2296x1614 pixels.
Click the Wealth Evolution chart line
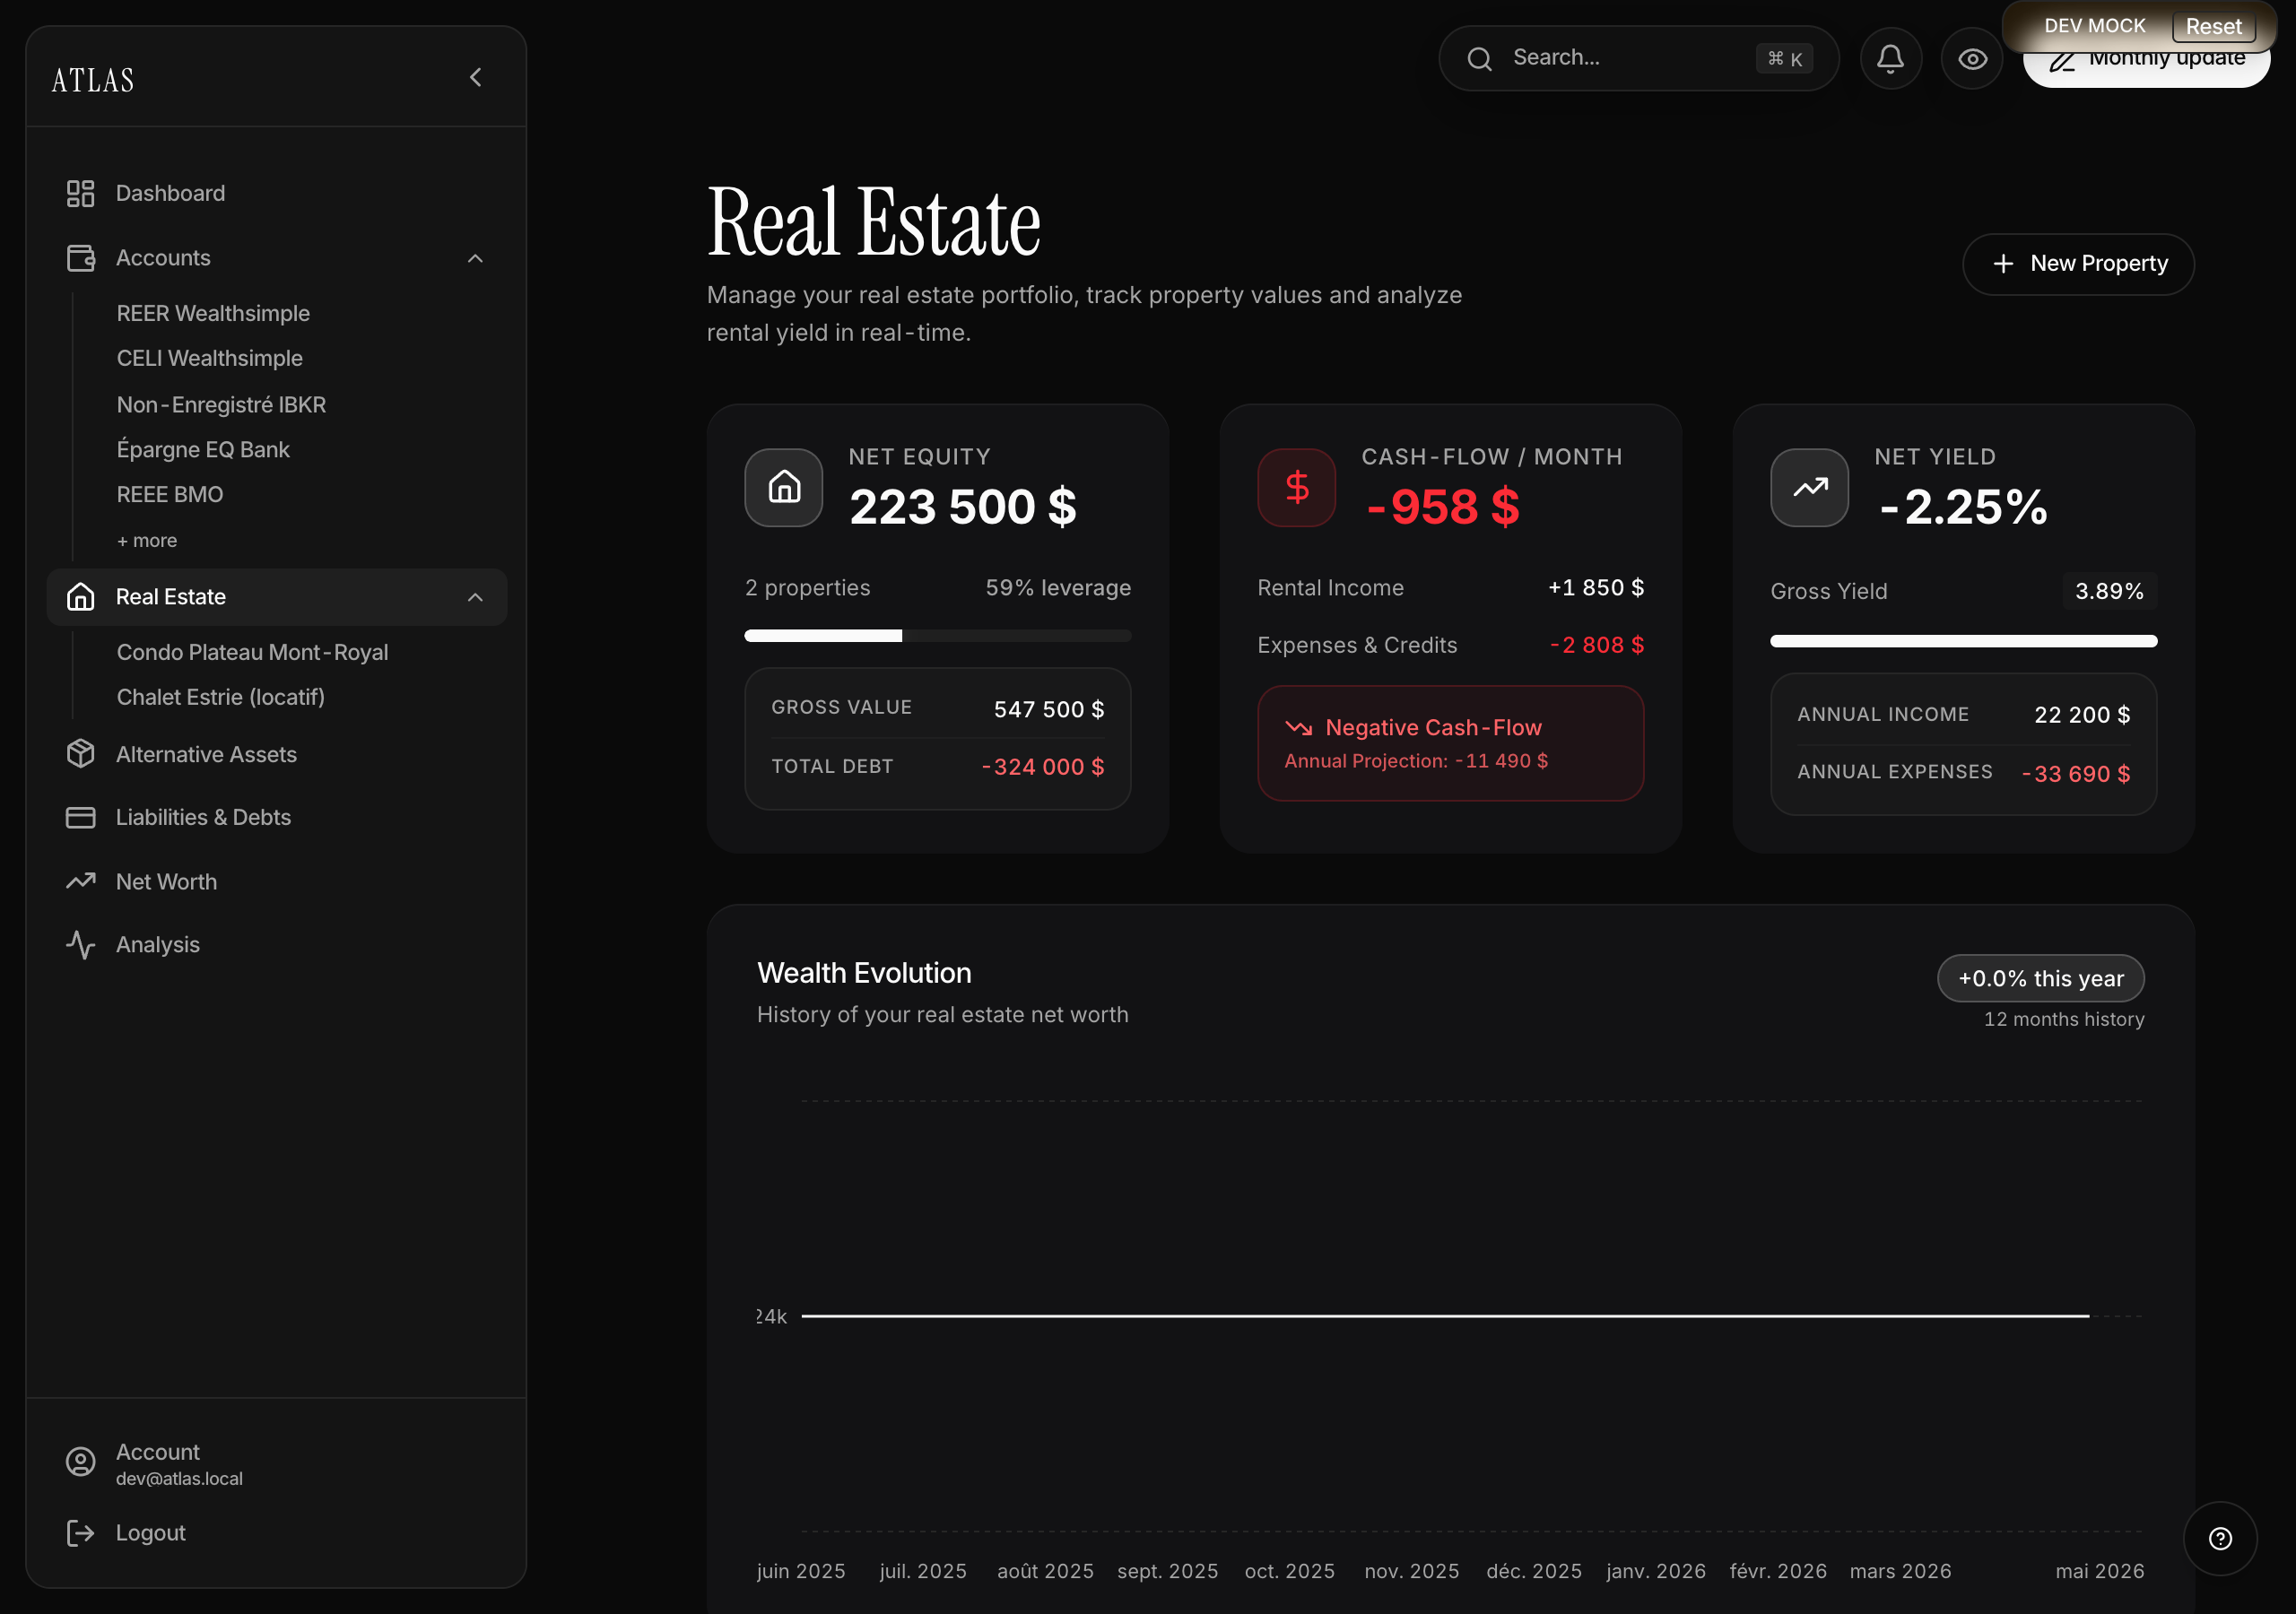(x=1445, y=1316)
